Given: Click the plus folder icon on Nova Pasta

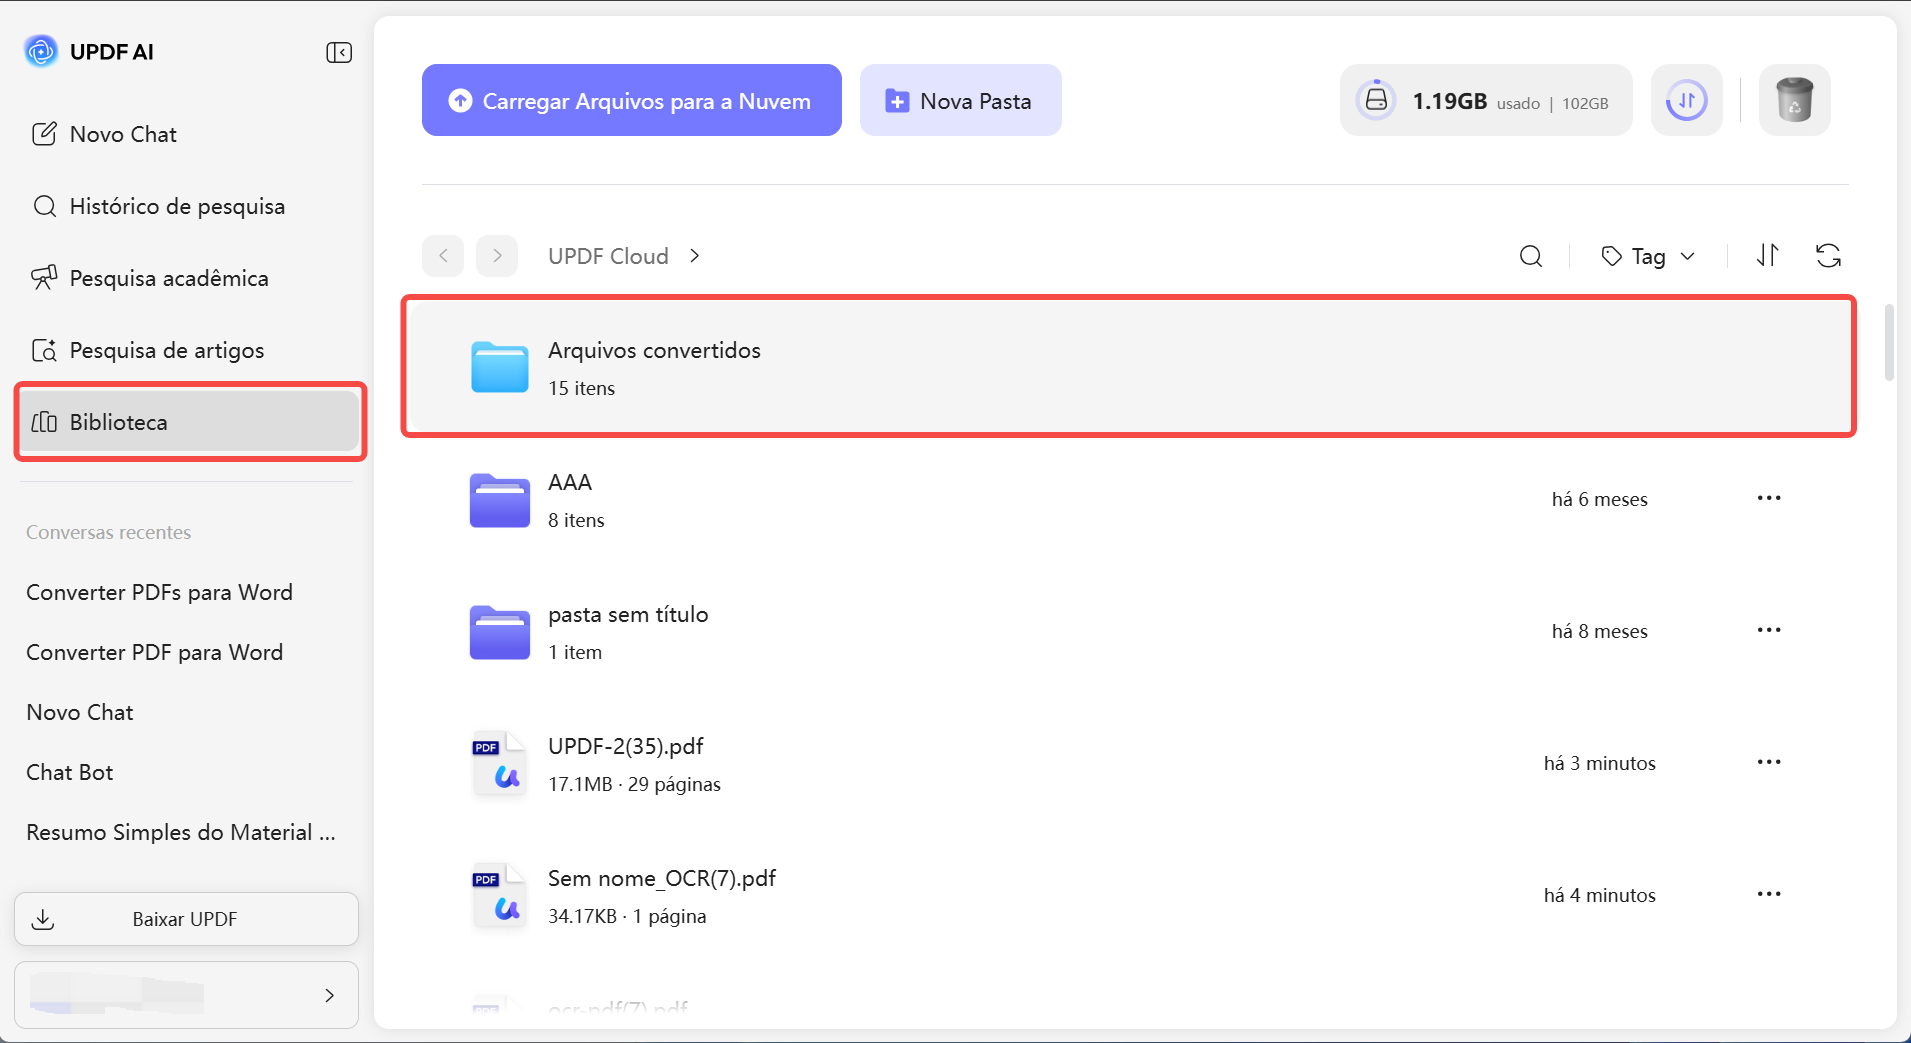Looking at the screenshot, I should [897, 101].
